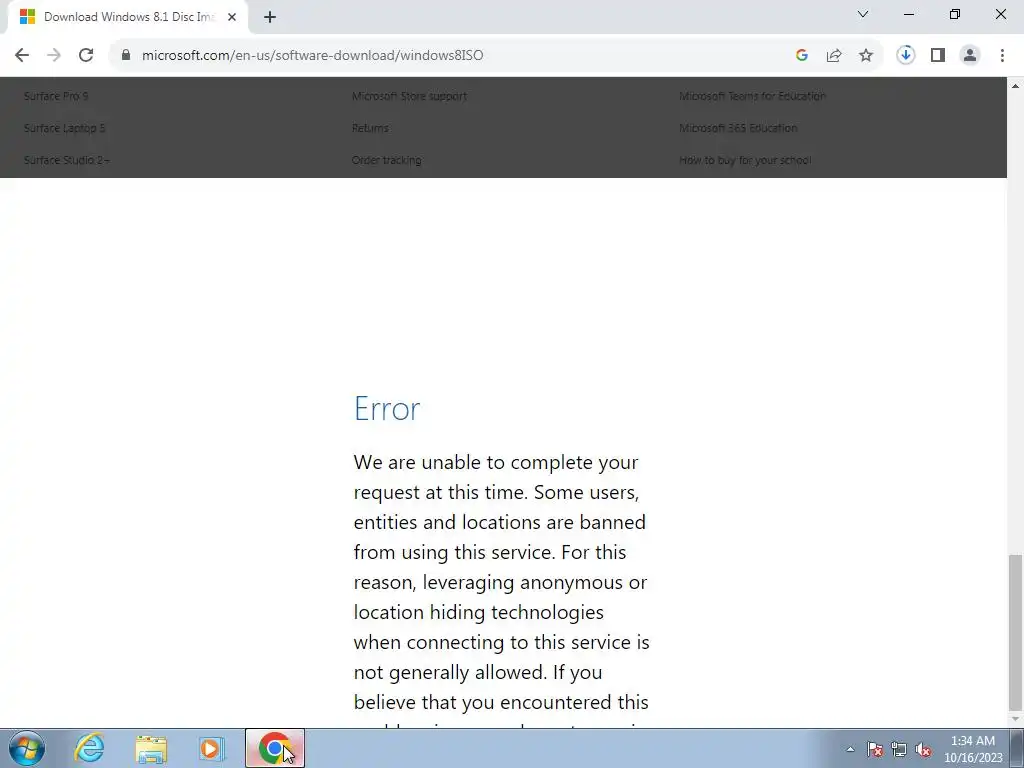Launch Internet Explorer from taskbar
Screen dimensions: 1024x768
click(x=89, y=748)
